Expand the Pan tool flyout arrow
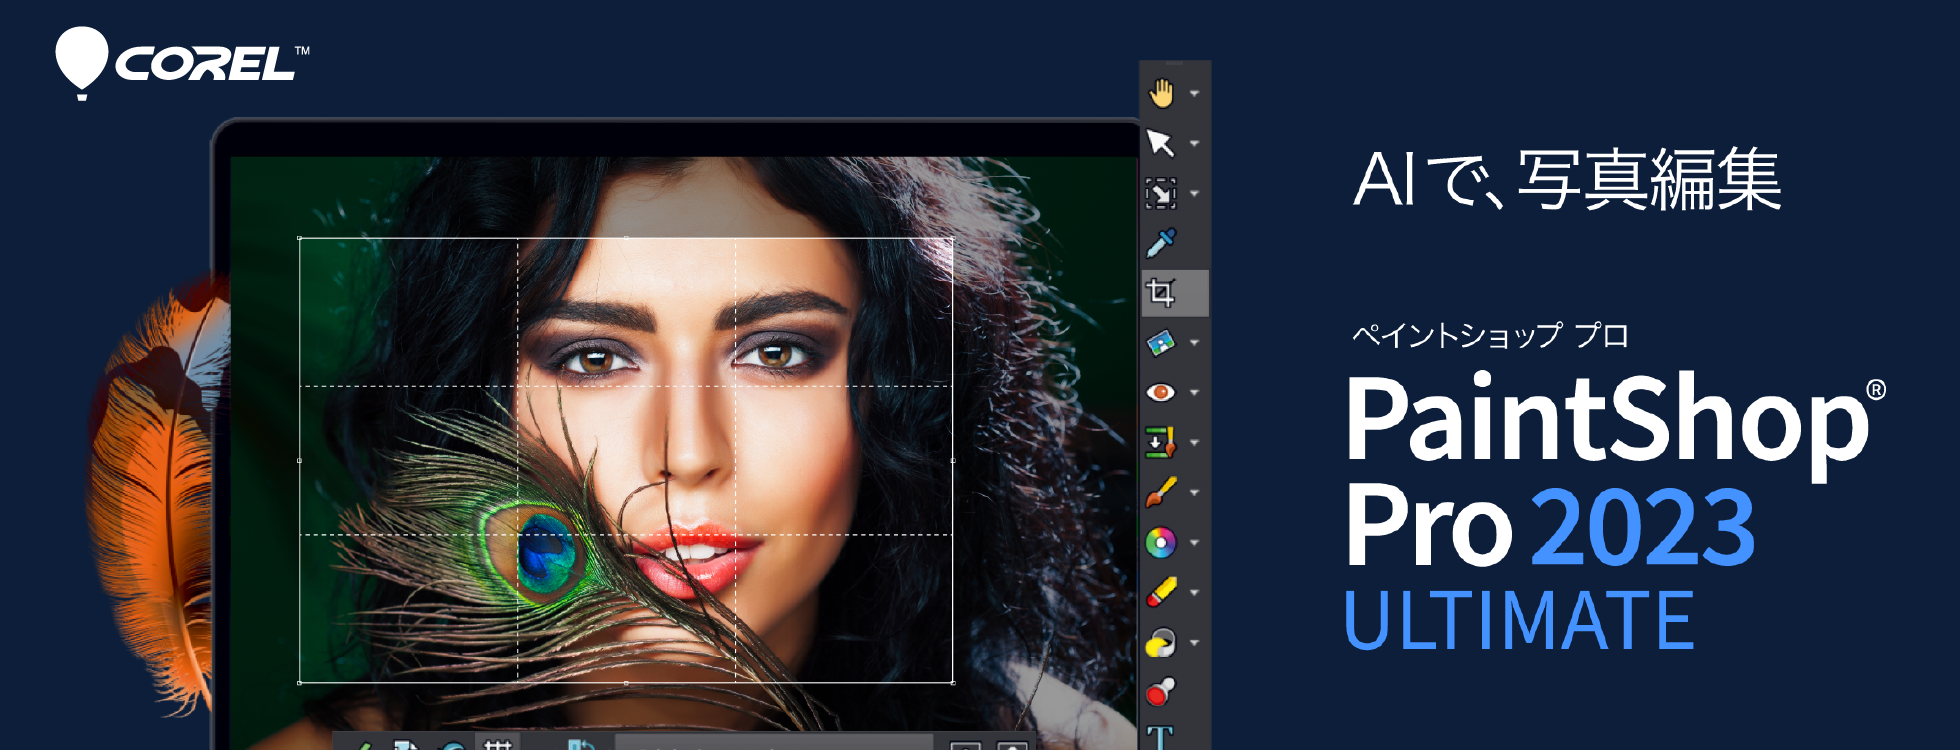 coord(1194,94)
